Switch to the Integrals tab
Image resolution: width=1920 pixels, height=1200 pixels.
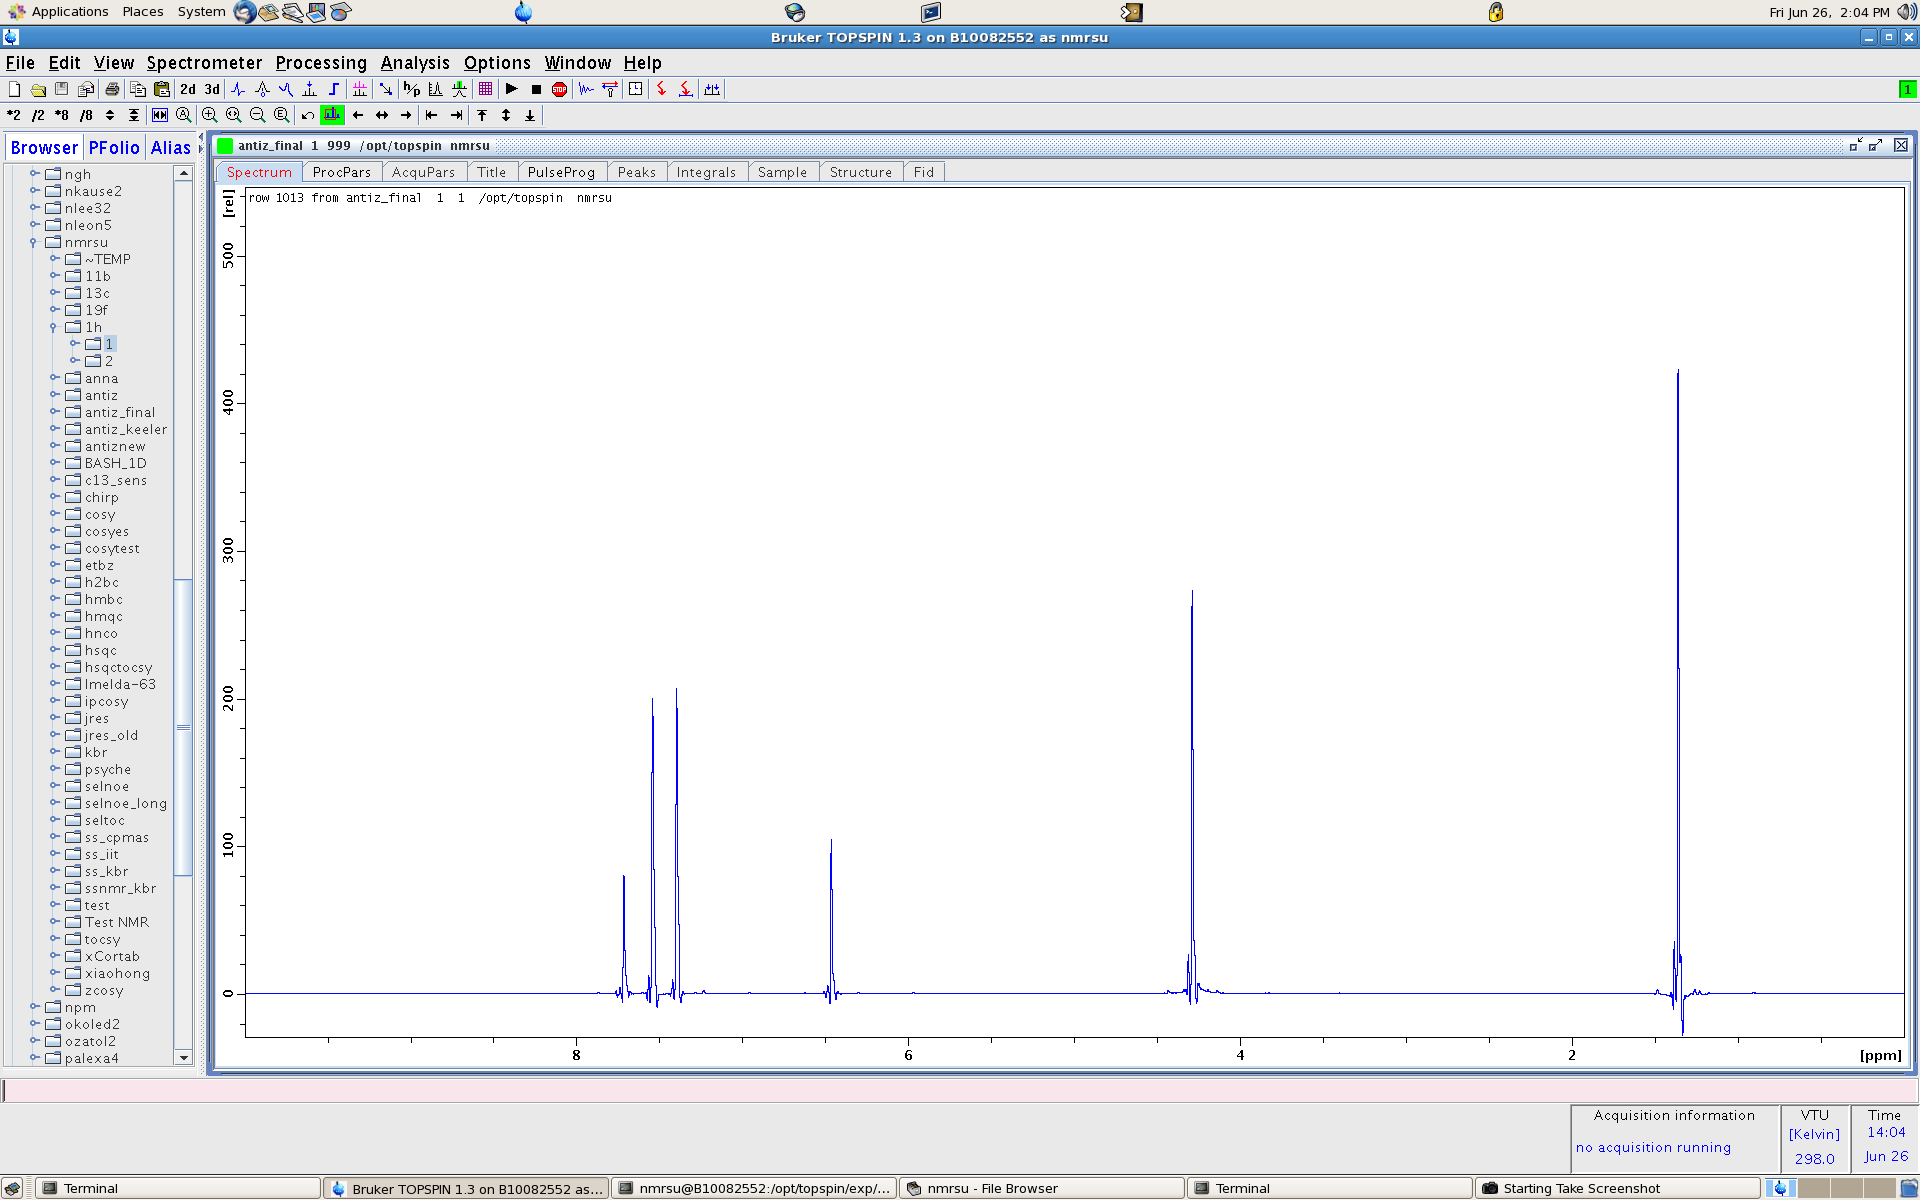(x=706, y=172)
